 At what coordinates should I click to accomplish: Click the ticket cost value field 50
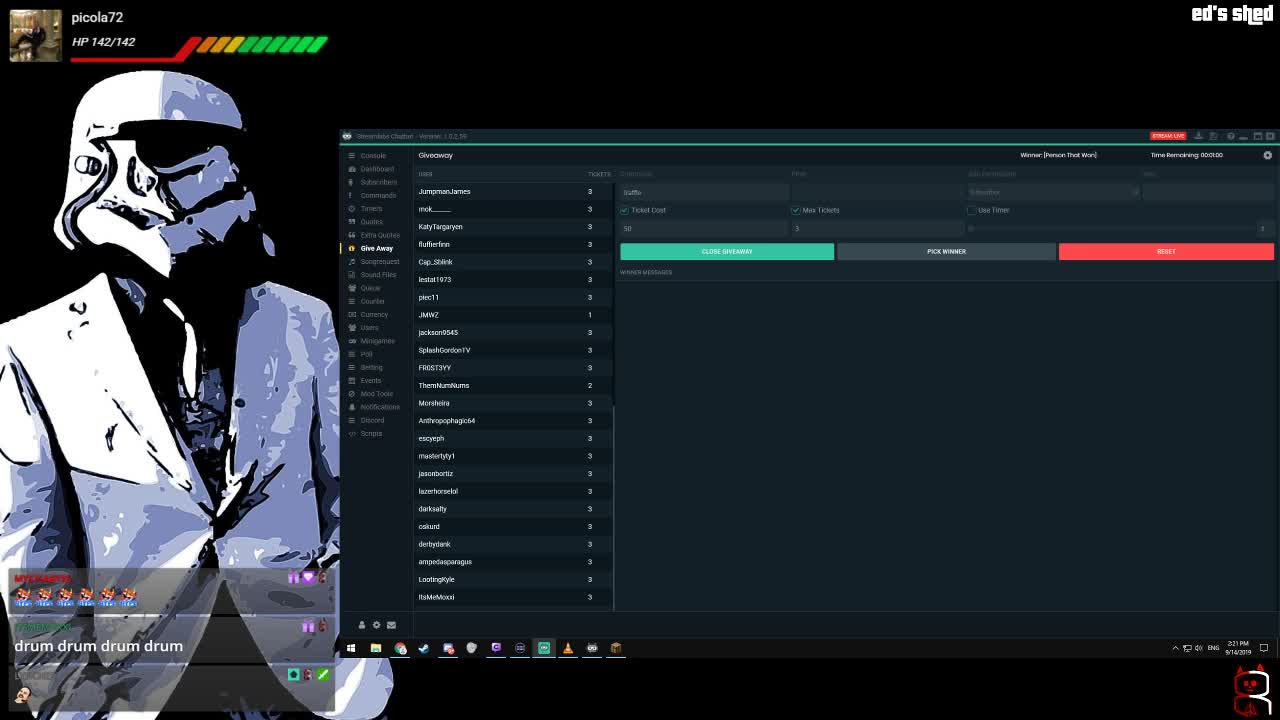pyautogui.click(x=704, y=228)
